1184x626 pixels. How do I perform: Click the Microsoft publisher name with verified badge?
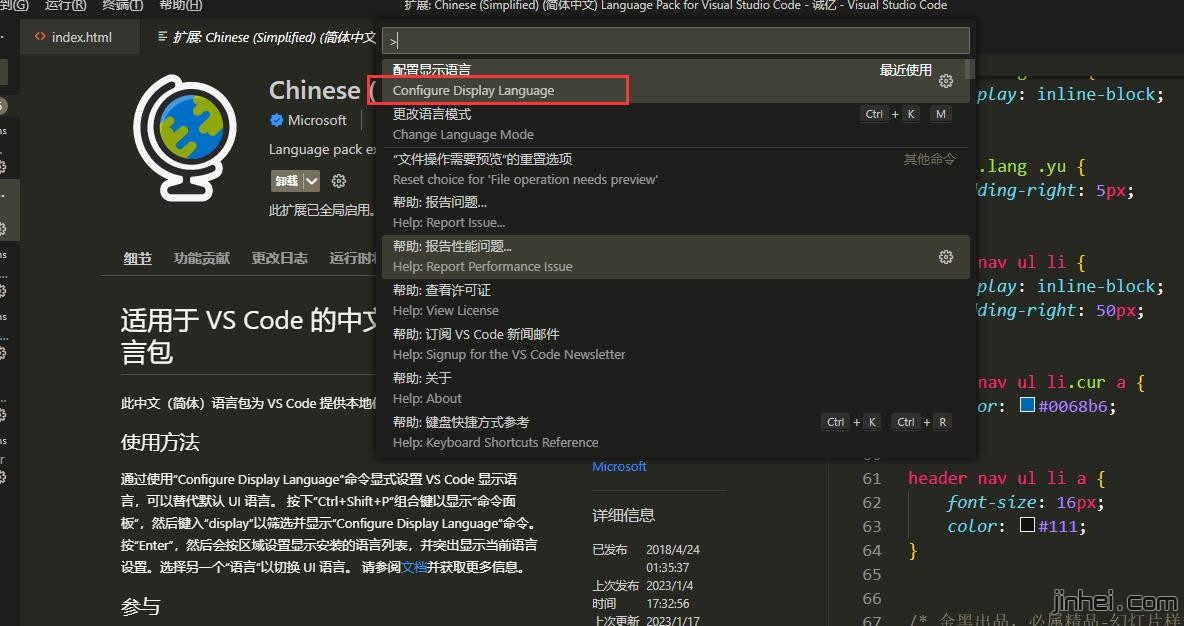click(309, 120)
